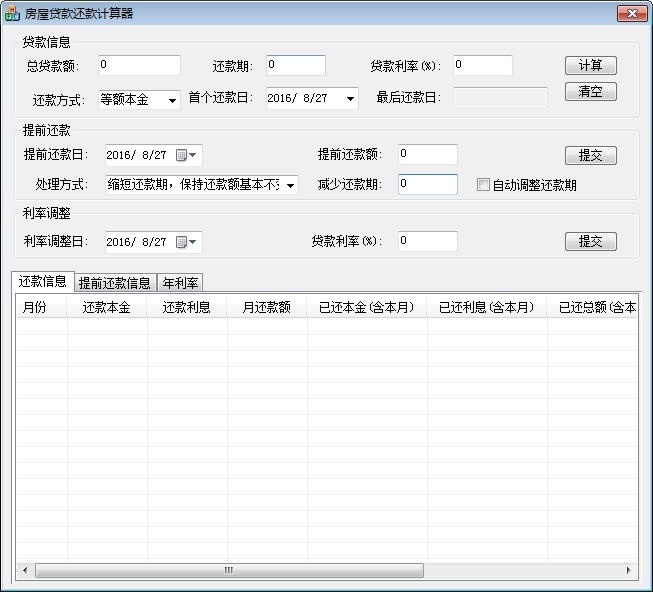Image resolution: width=653 pixels, height=592 pixels.
Task: Click the horizontal scrollbar thumb
Action: pyautogui.click(x=229, y=570)
